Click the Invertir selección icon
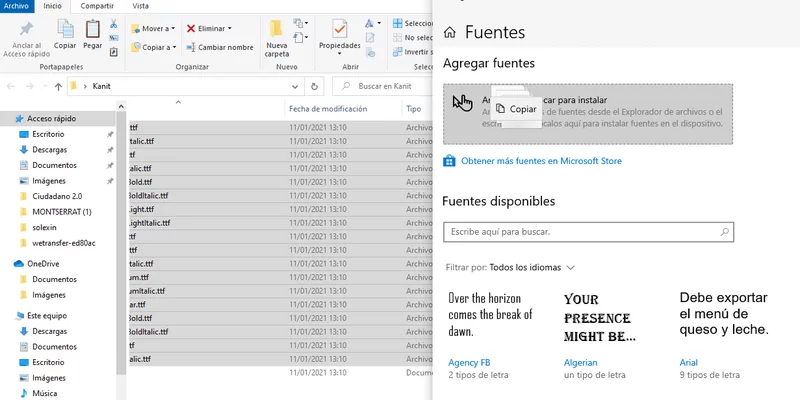This screenshot has height=400, width=800. coord(397,52)
